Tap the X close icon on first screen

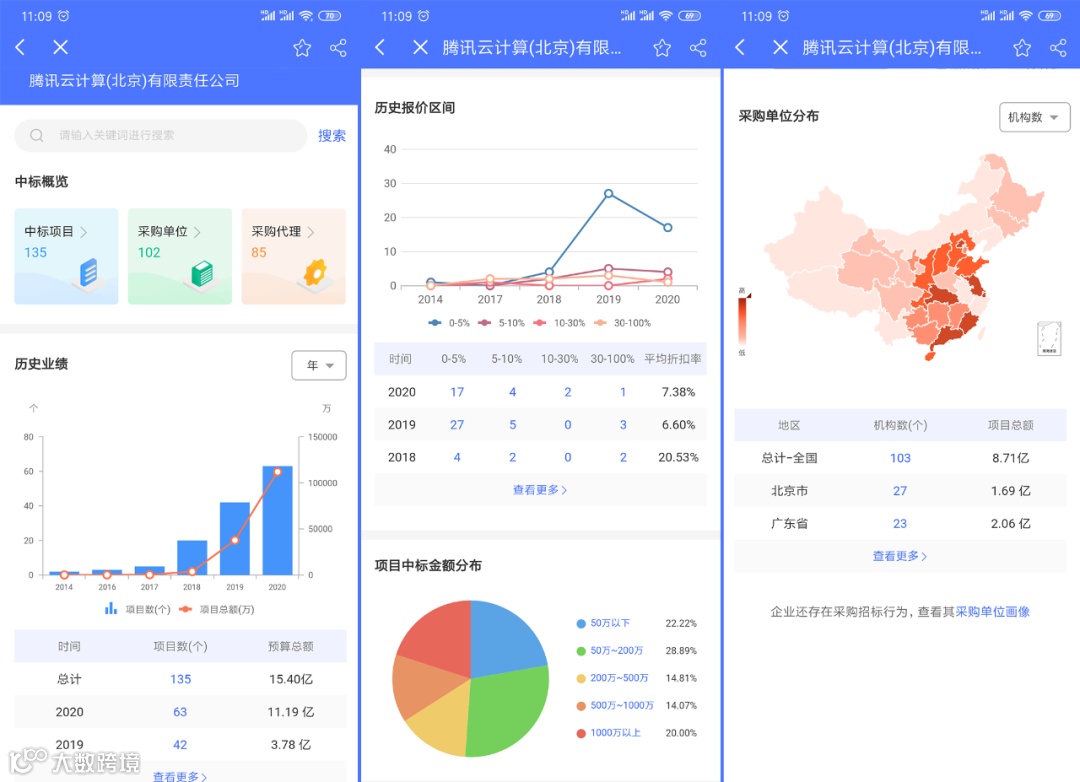point(61,47)
